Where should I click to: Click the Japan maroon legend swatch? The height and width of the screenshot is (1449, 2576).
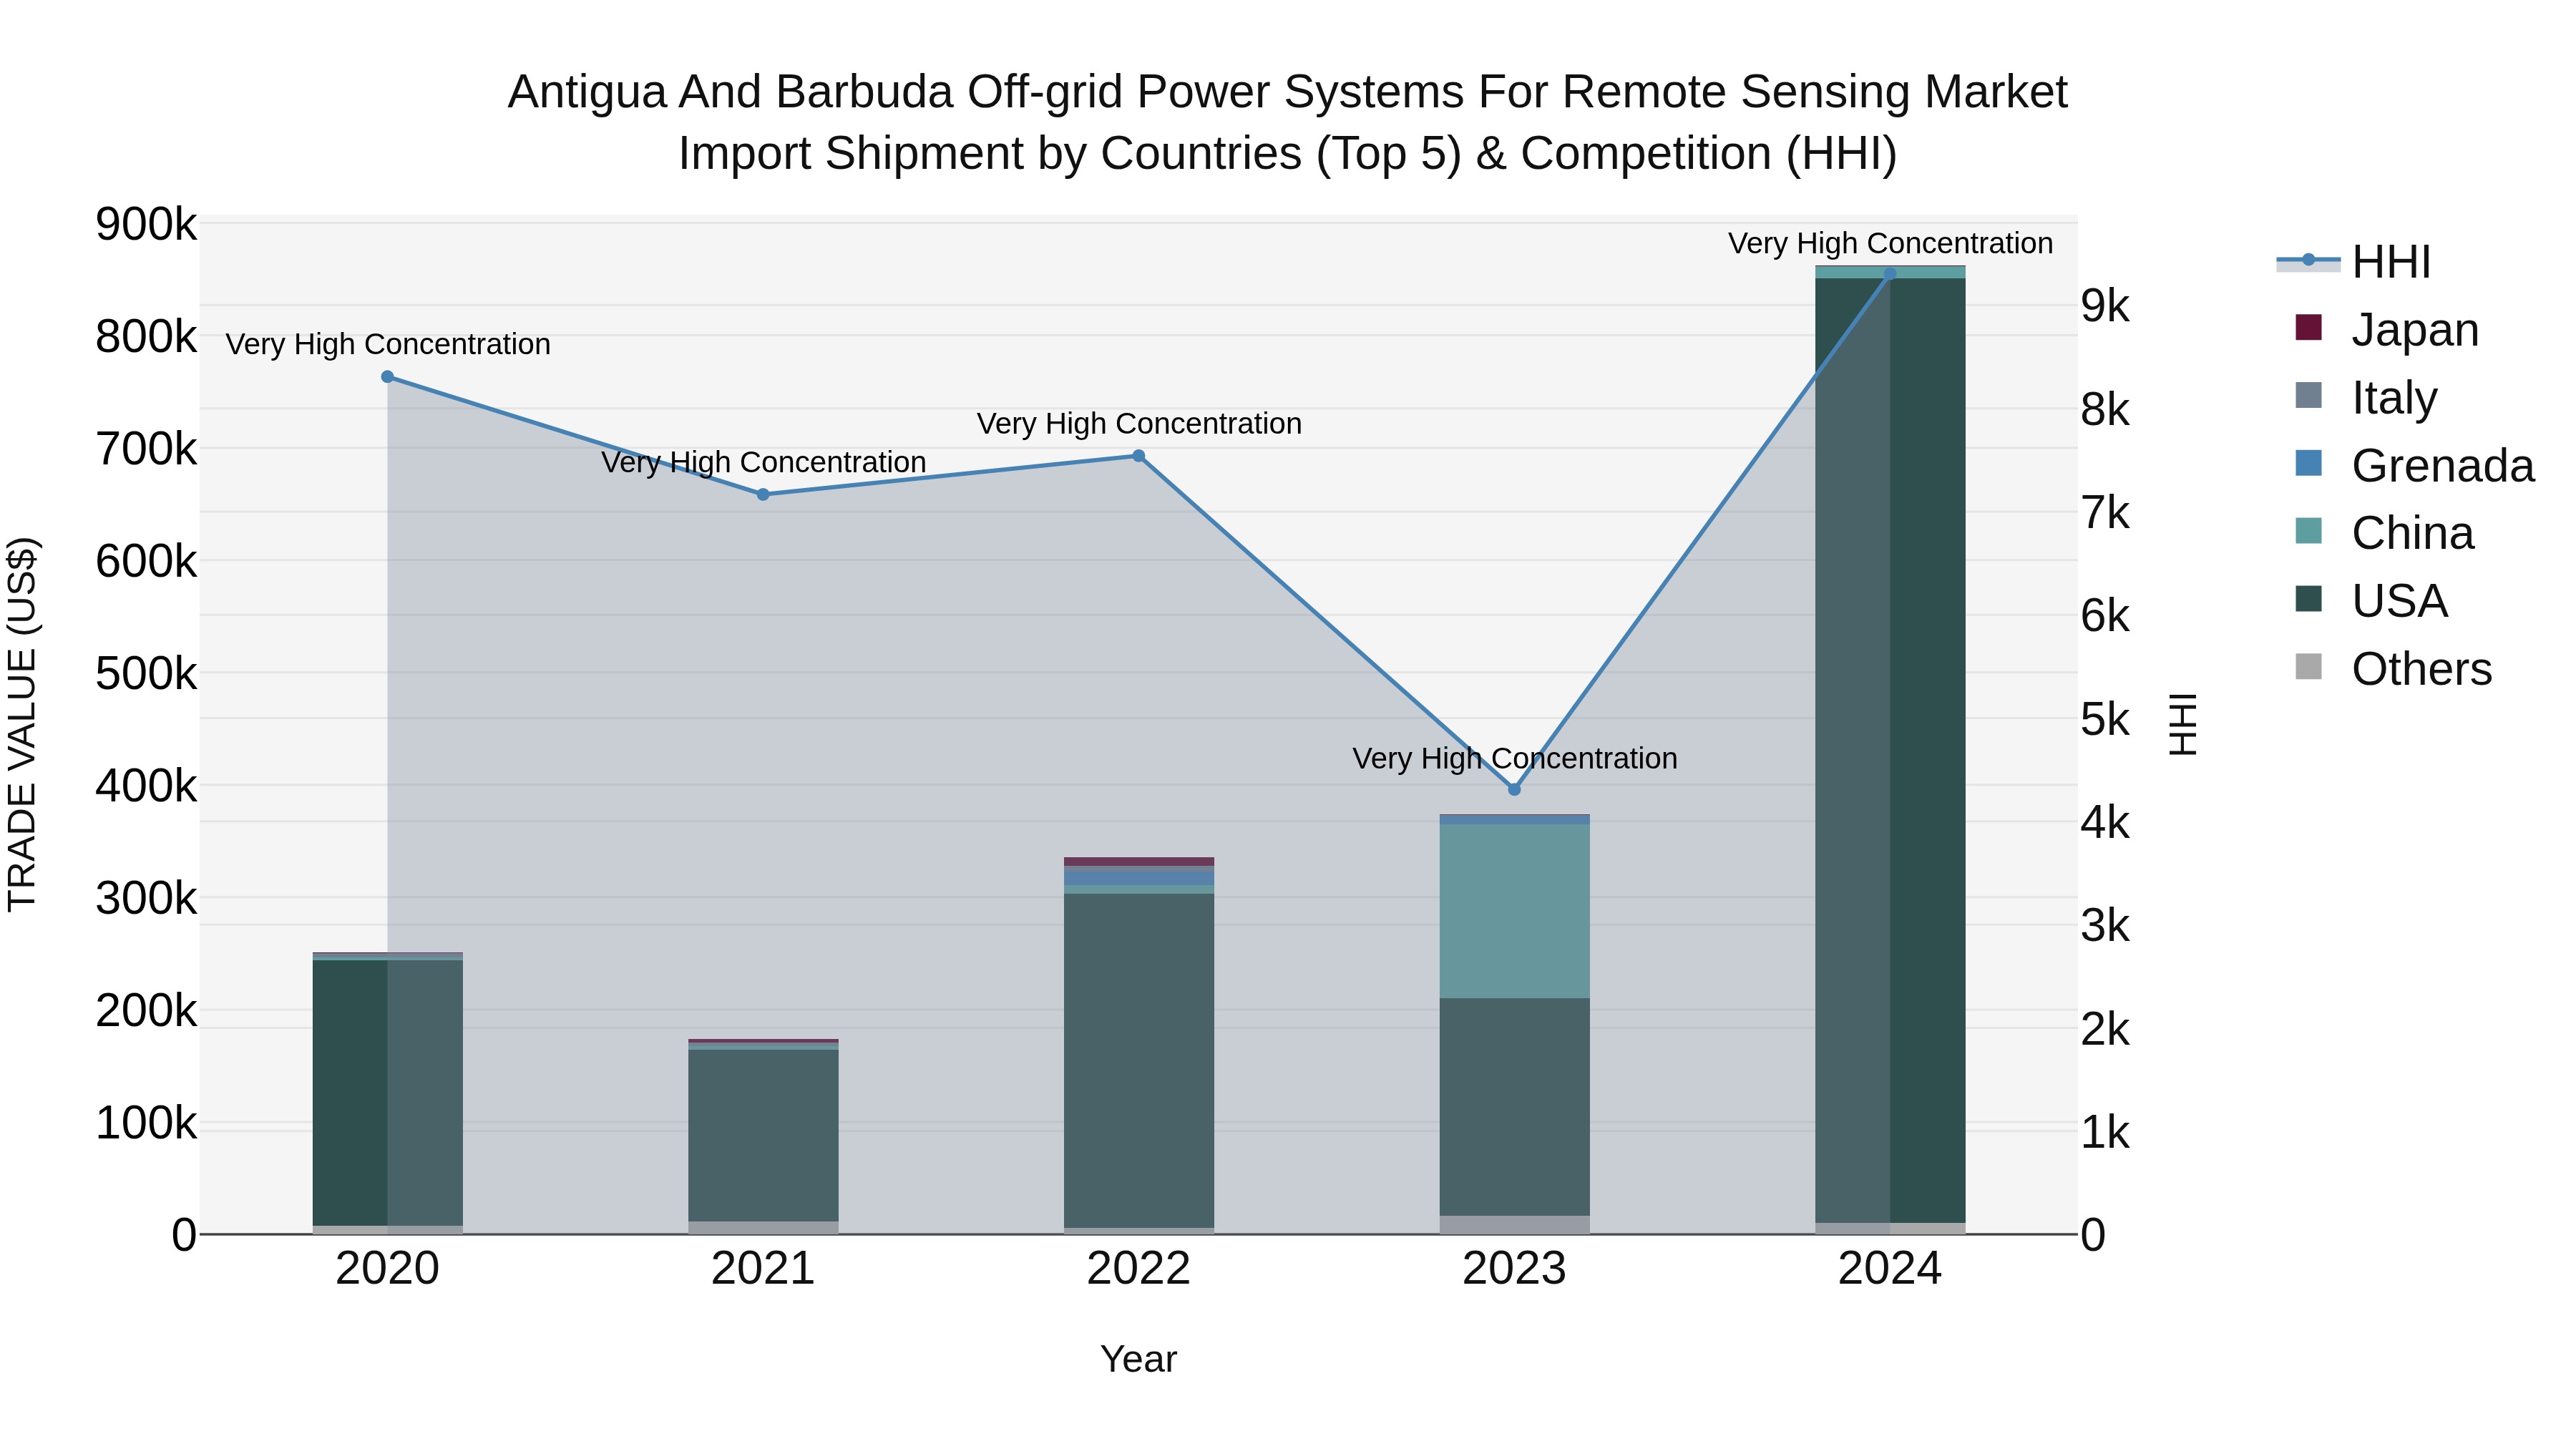pos(2308,327)
